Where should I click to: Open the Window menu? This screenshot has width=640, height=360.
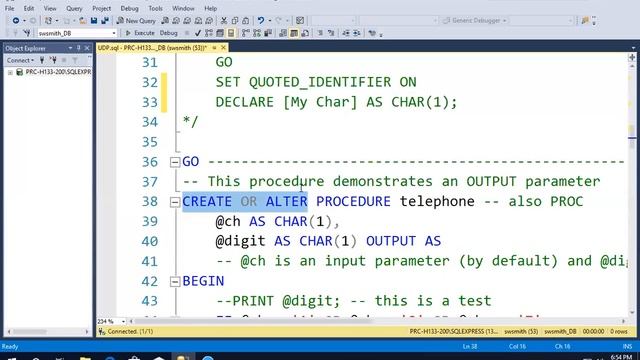pyautogui.click(x=183, y=8)
